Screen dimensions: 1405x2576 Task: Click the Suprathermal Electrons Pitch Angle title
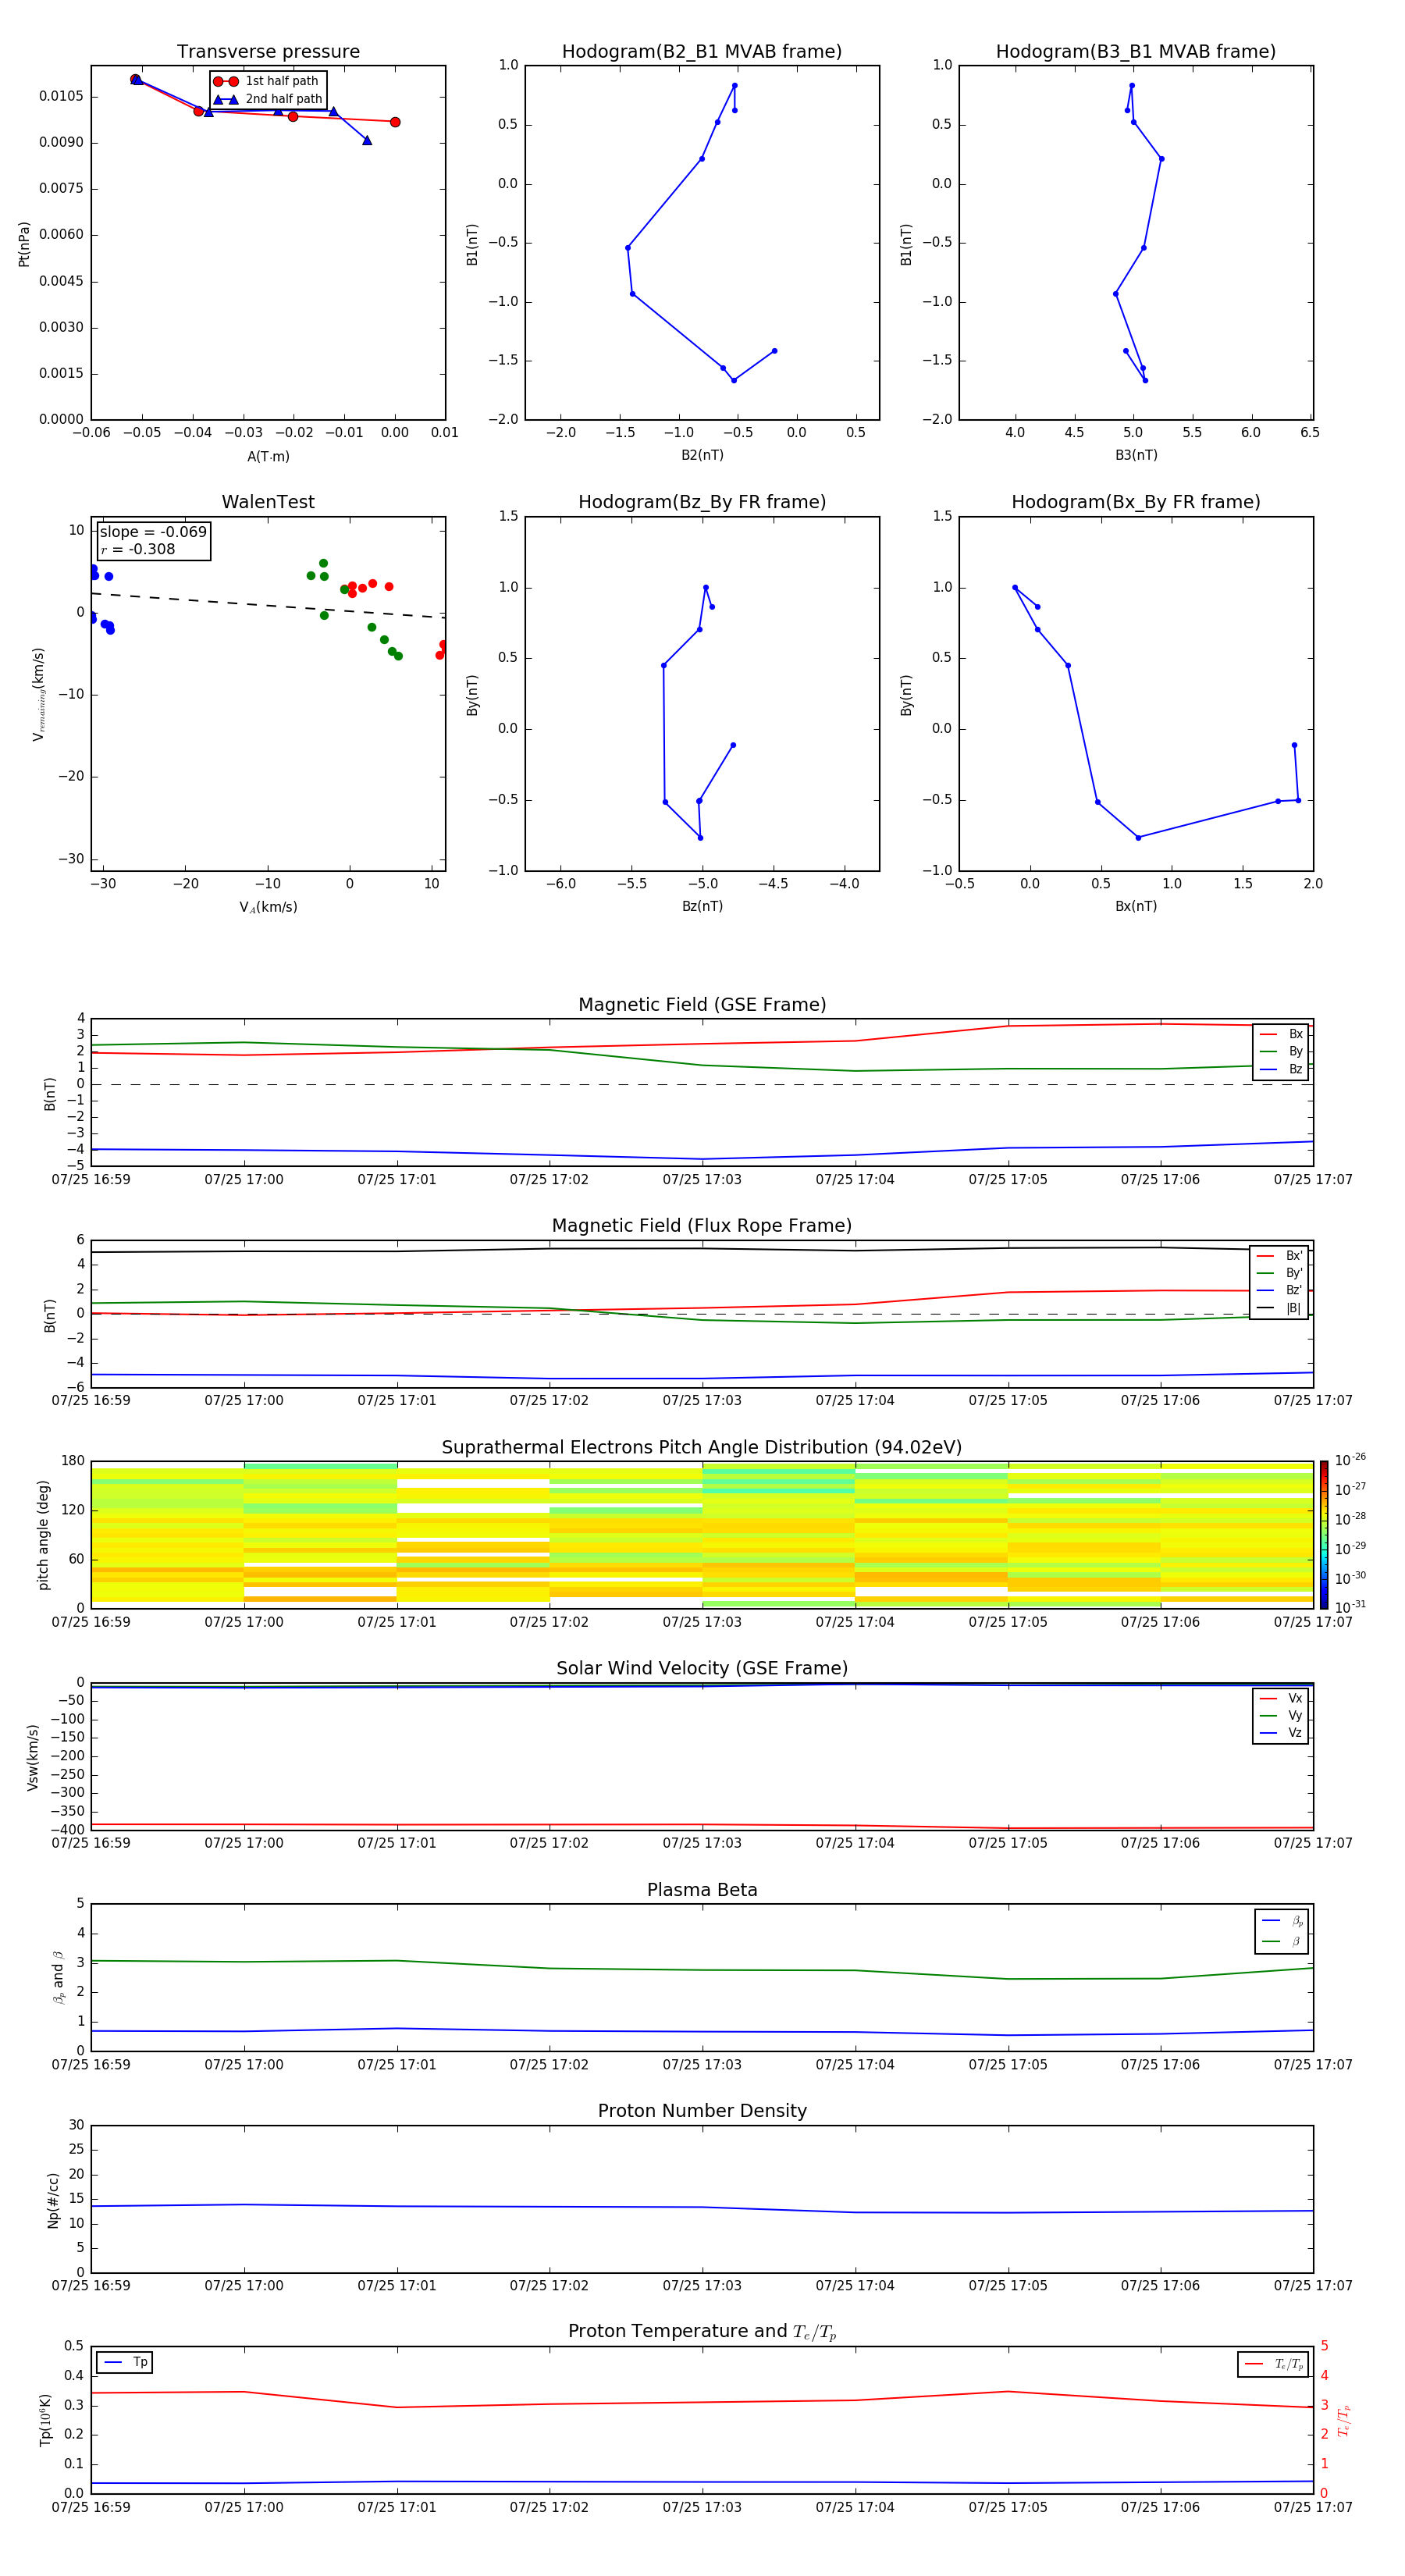point(702,1448)
